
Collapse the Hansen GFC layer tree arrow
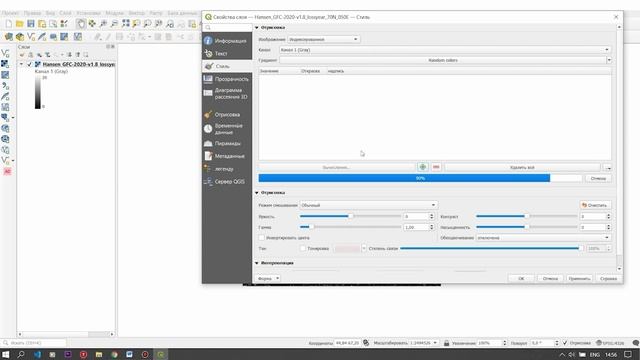pyautogui.click(x=21, y=64)
